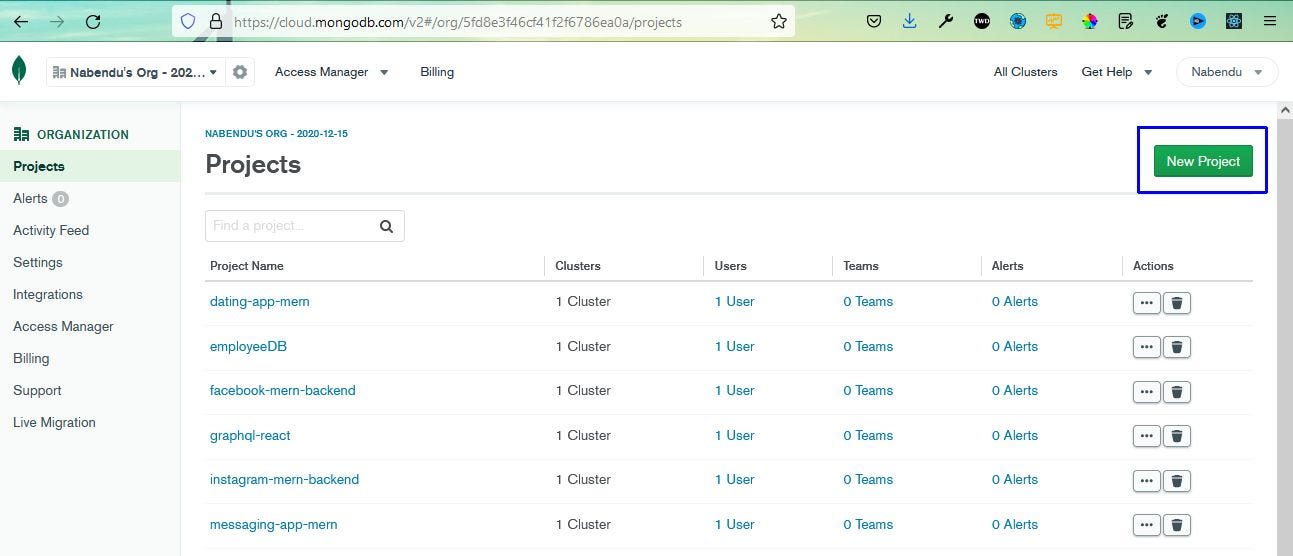The width and height of the screenshot is (1293, 556).
Task: Click the GNOME footprint extension icon
Action: tap(1162, 21)
